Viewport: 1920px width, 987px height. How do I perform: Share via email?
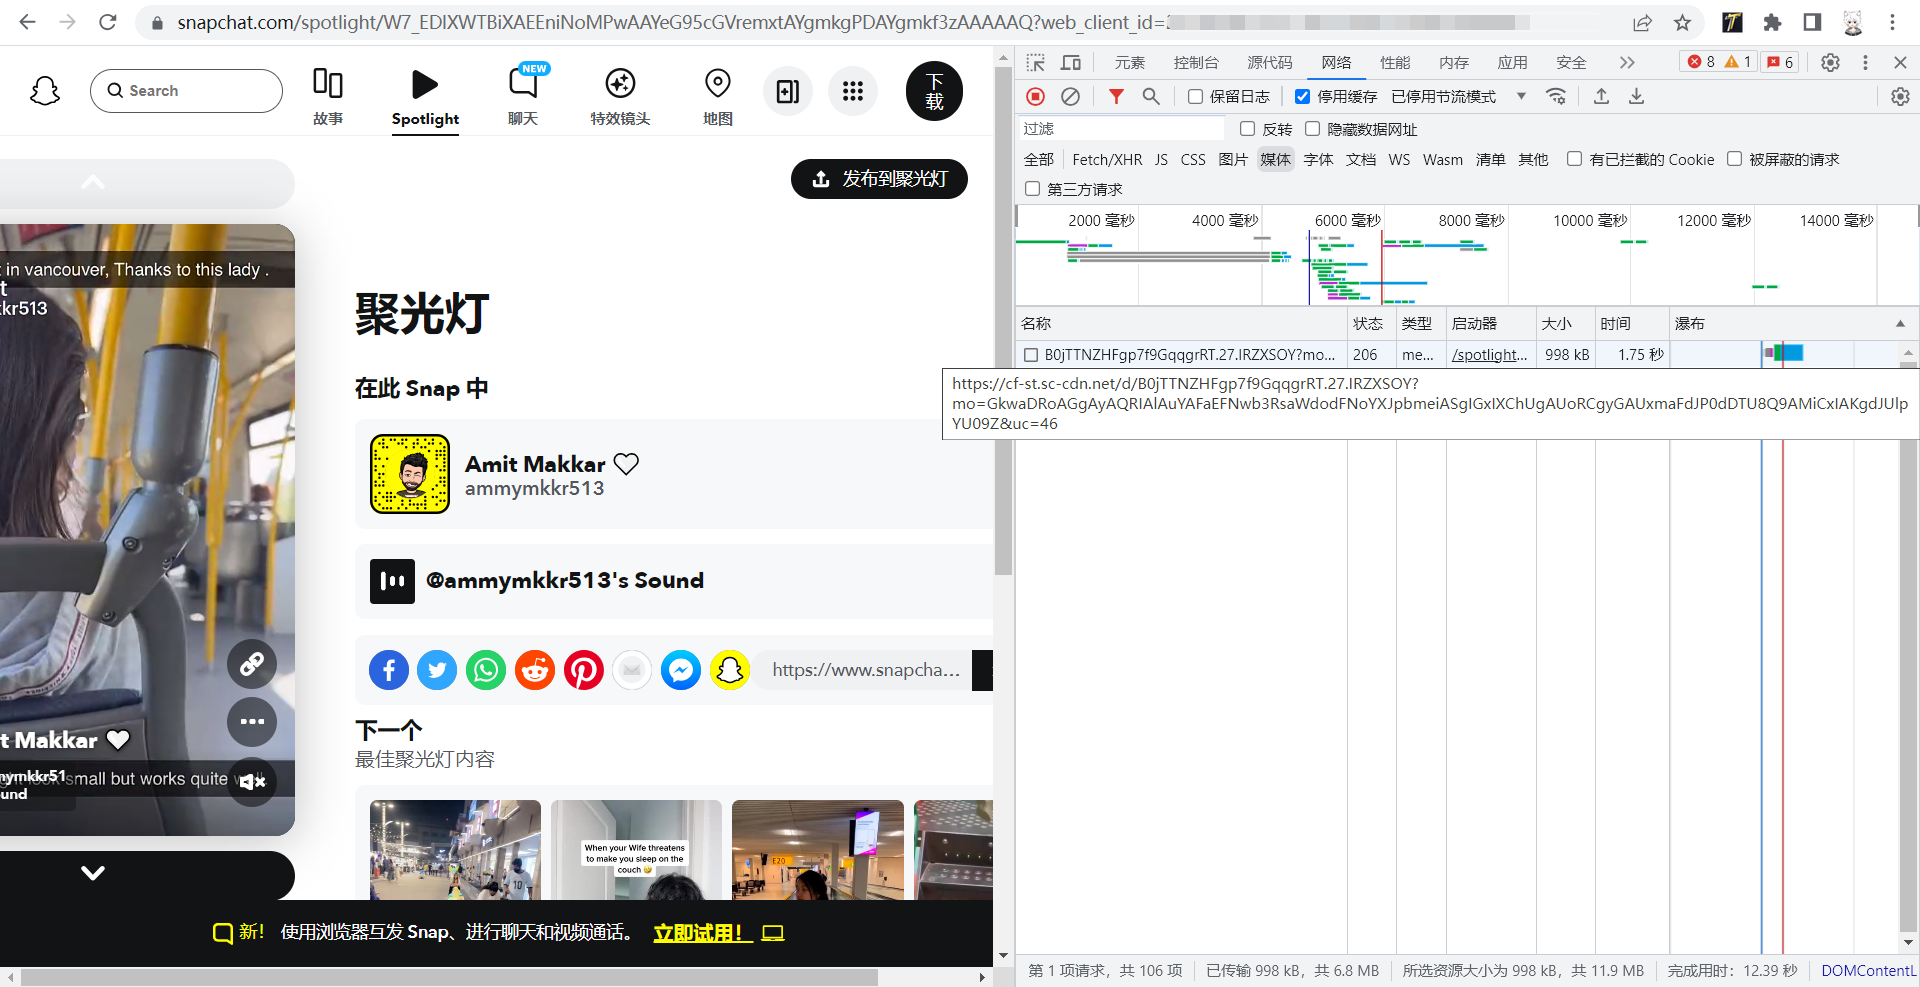click(x=632, y=670)
